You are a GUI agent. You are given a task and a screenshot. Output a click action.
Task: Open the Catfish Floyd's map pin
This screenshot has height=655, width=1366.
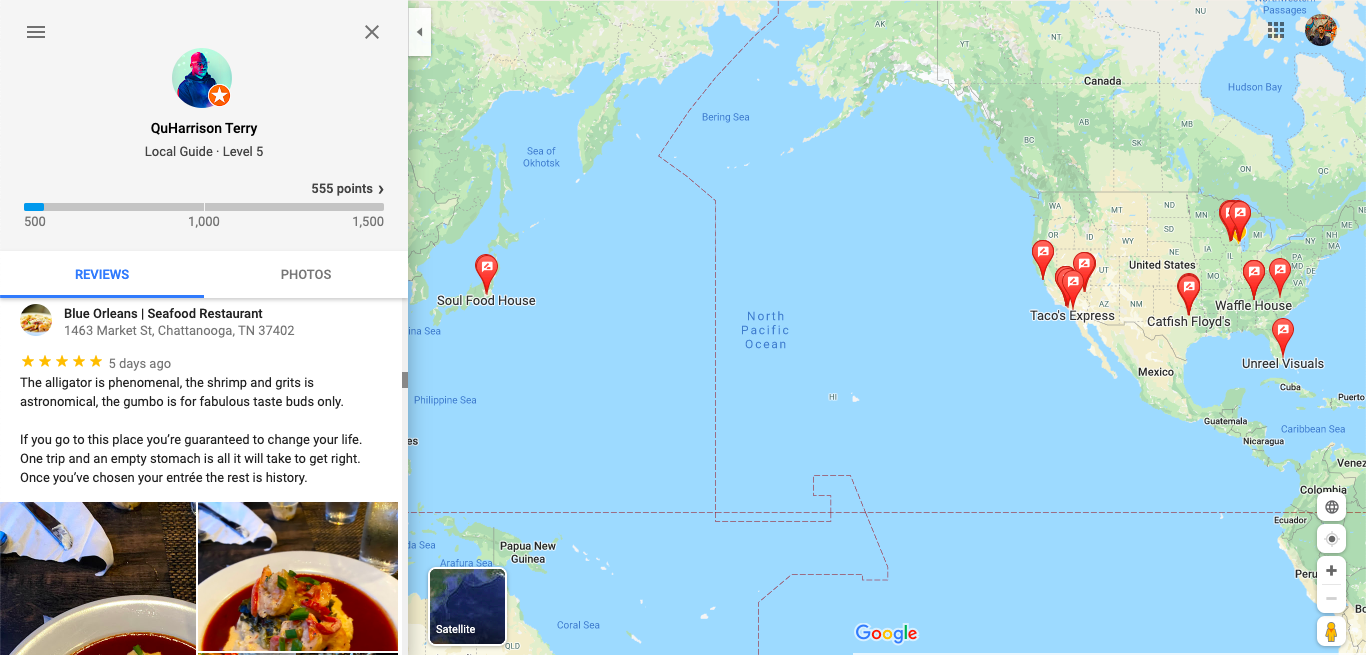1188,293
